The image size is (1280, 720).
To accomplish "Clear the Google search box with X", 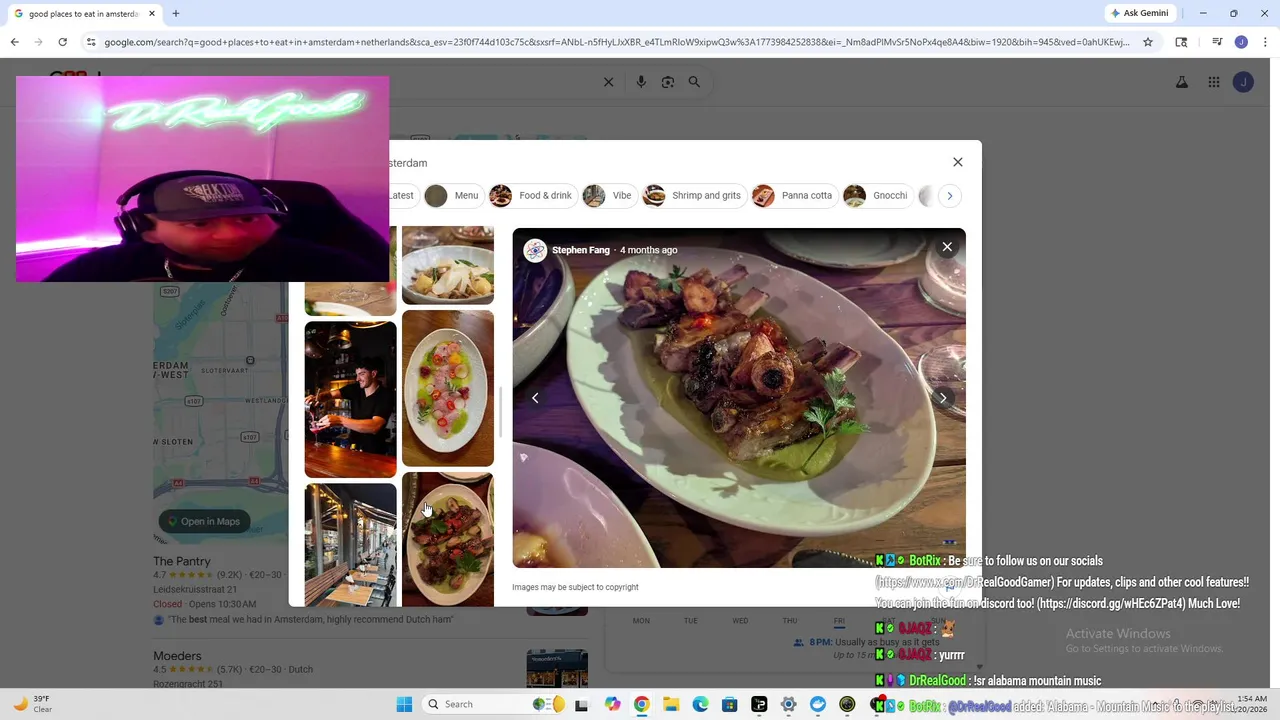I will (x=608, y=82).
